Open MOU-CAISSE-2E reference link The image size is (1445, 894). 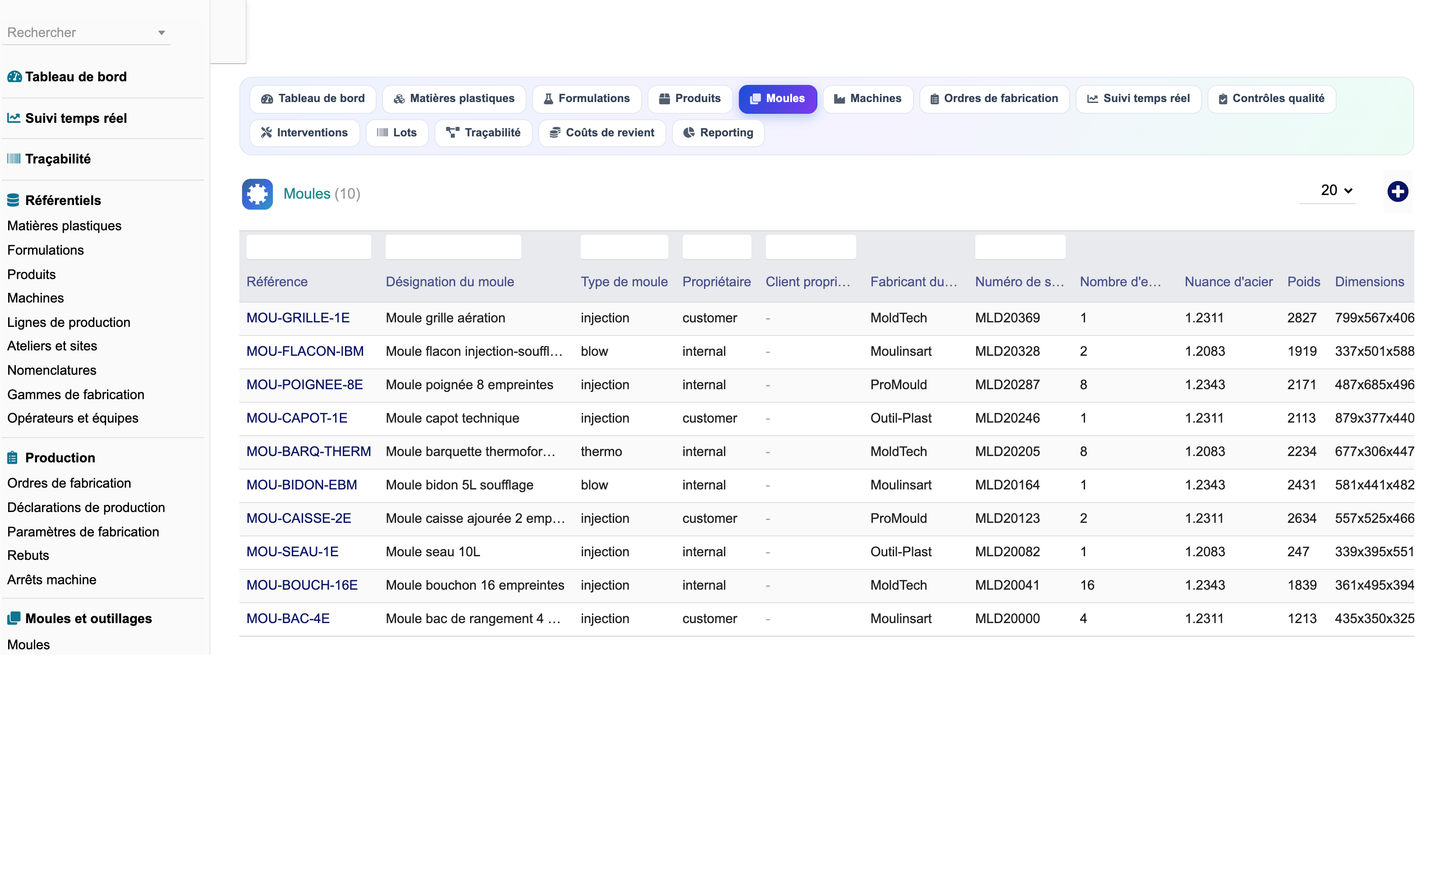(x=299, y=519)
